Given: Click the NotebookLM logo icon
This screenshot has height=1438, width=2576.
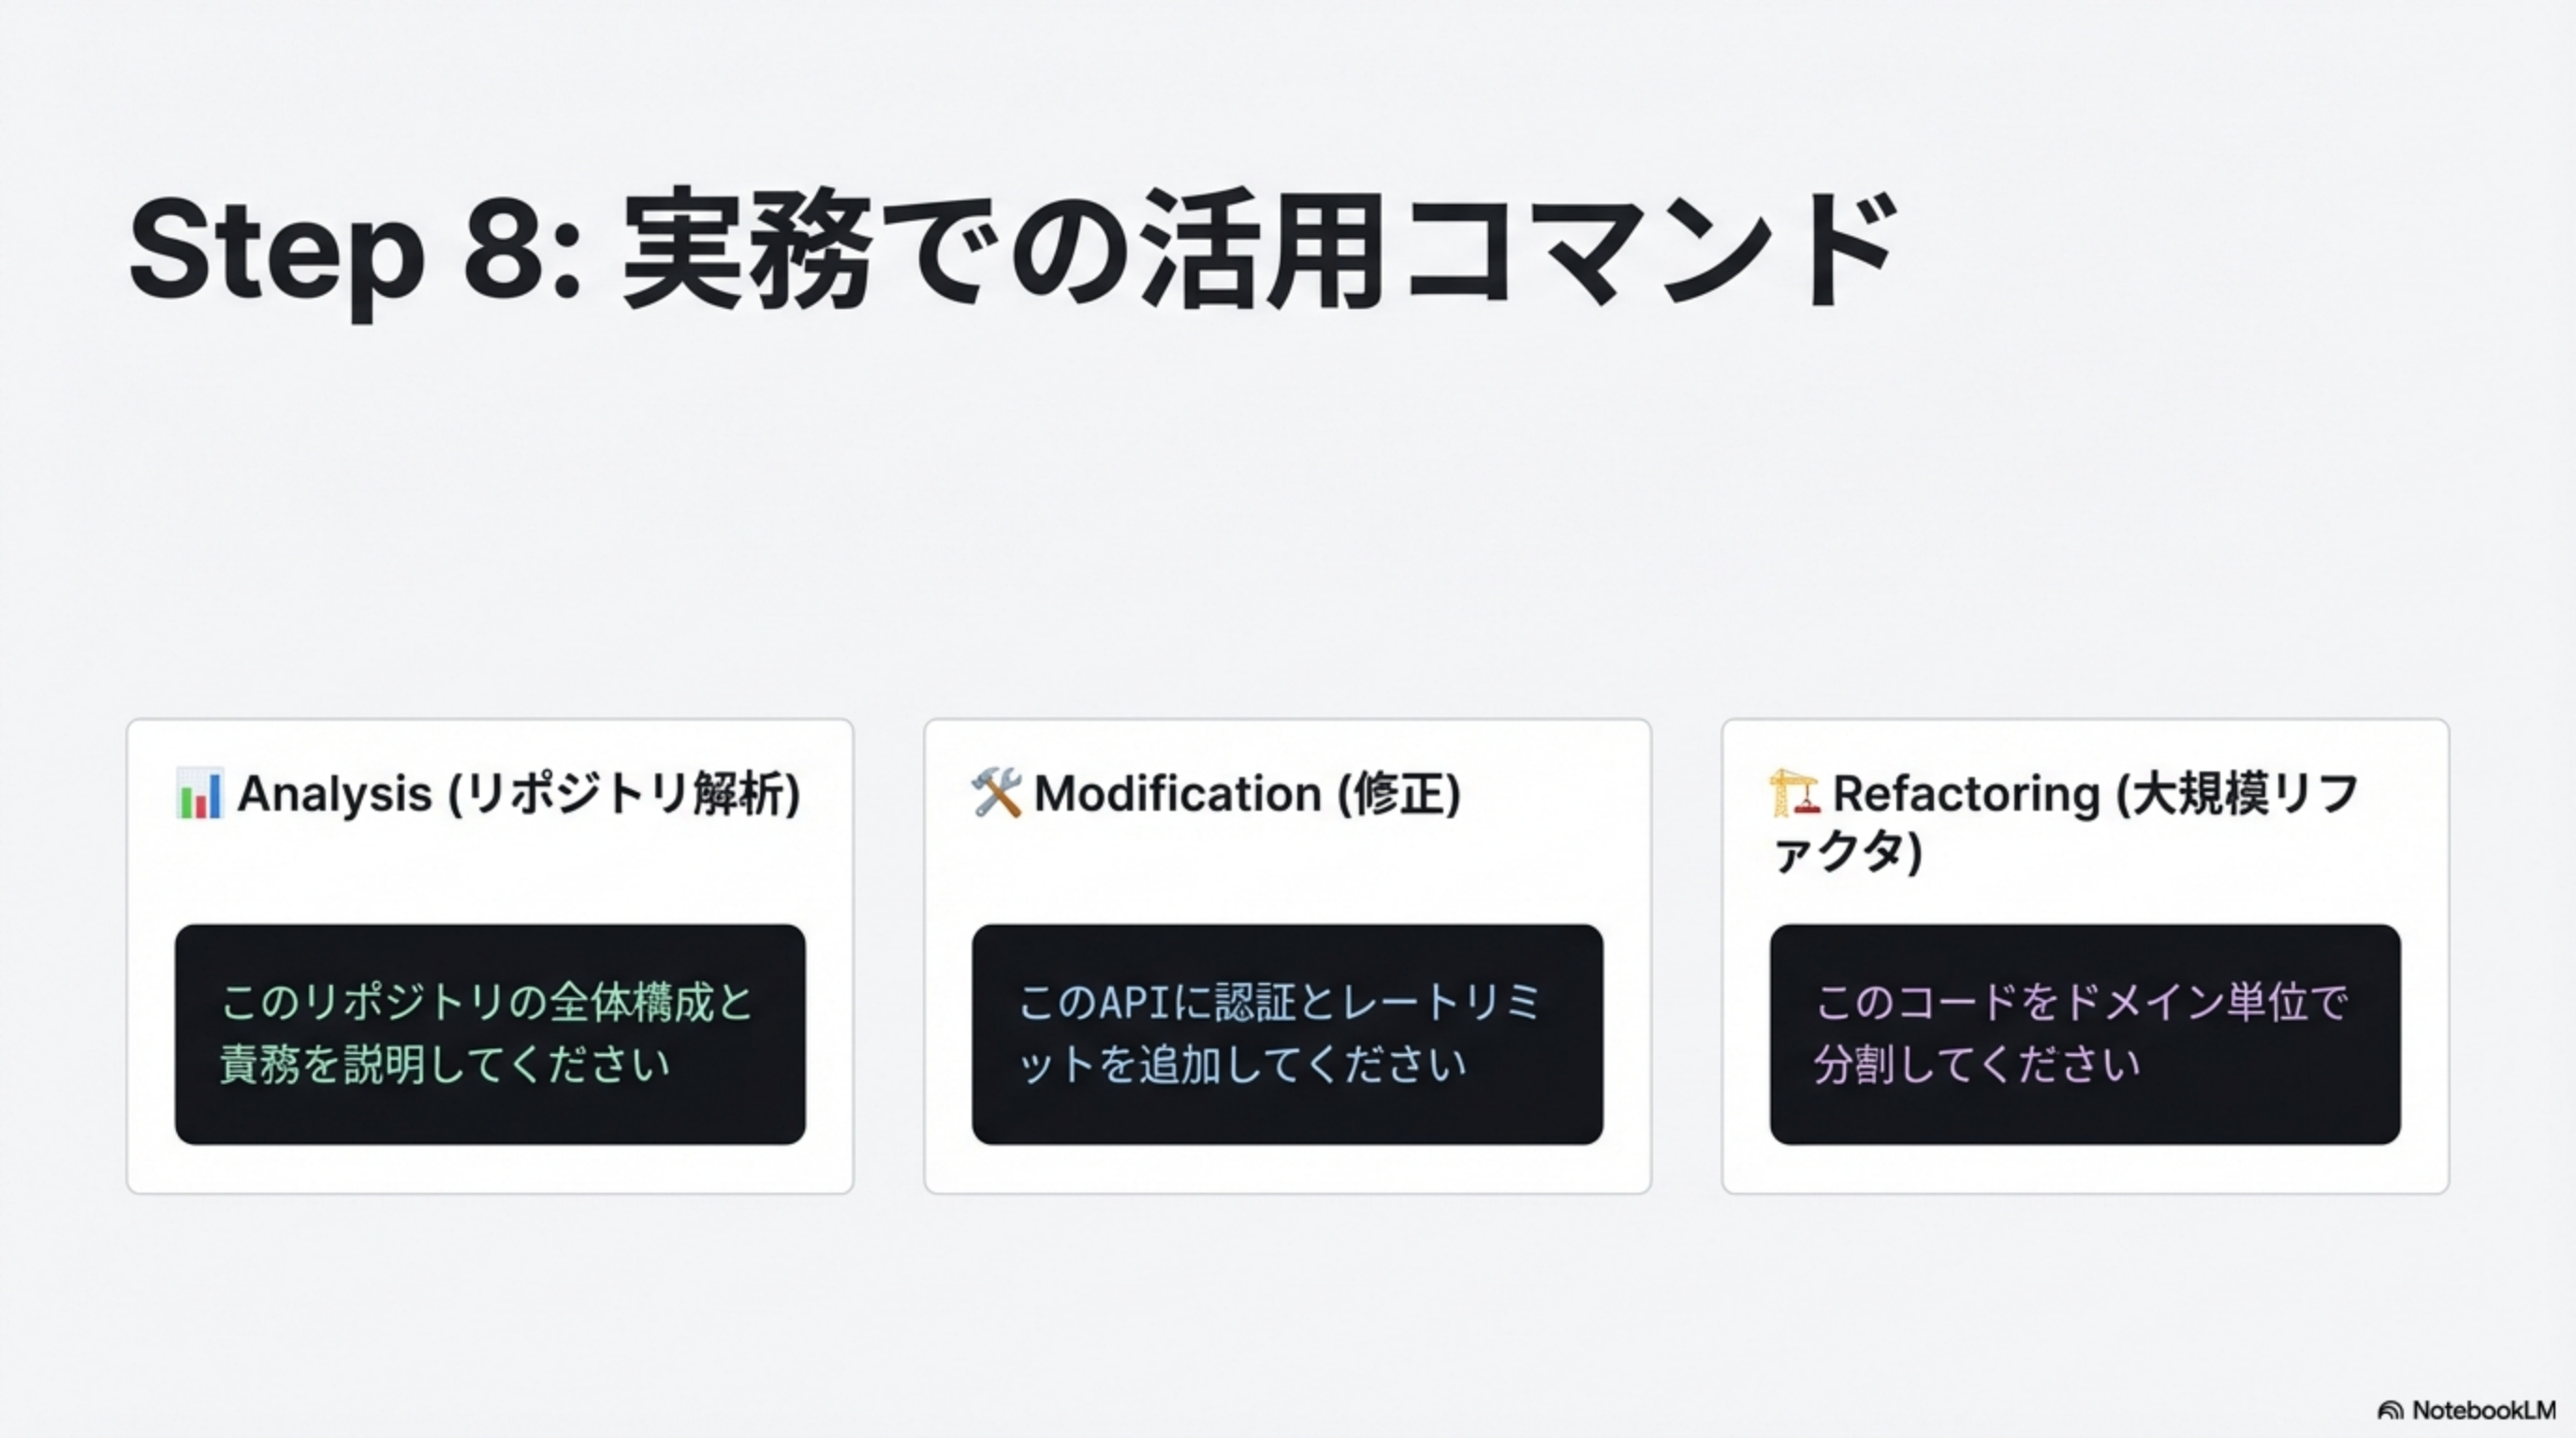Looking at the screenshot, I should click(2390, 1410).
